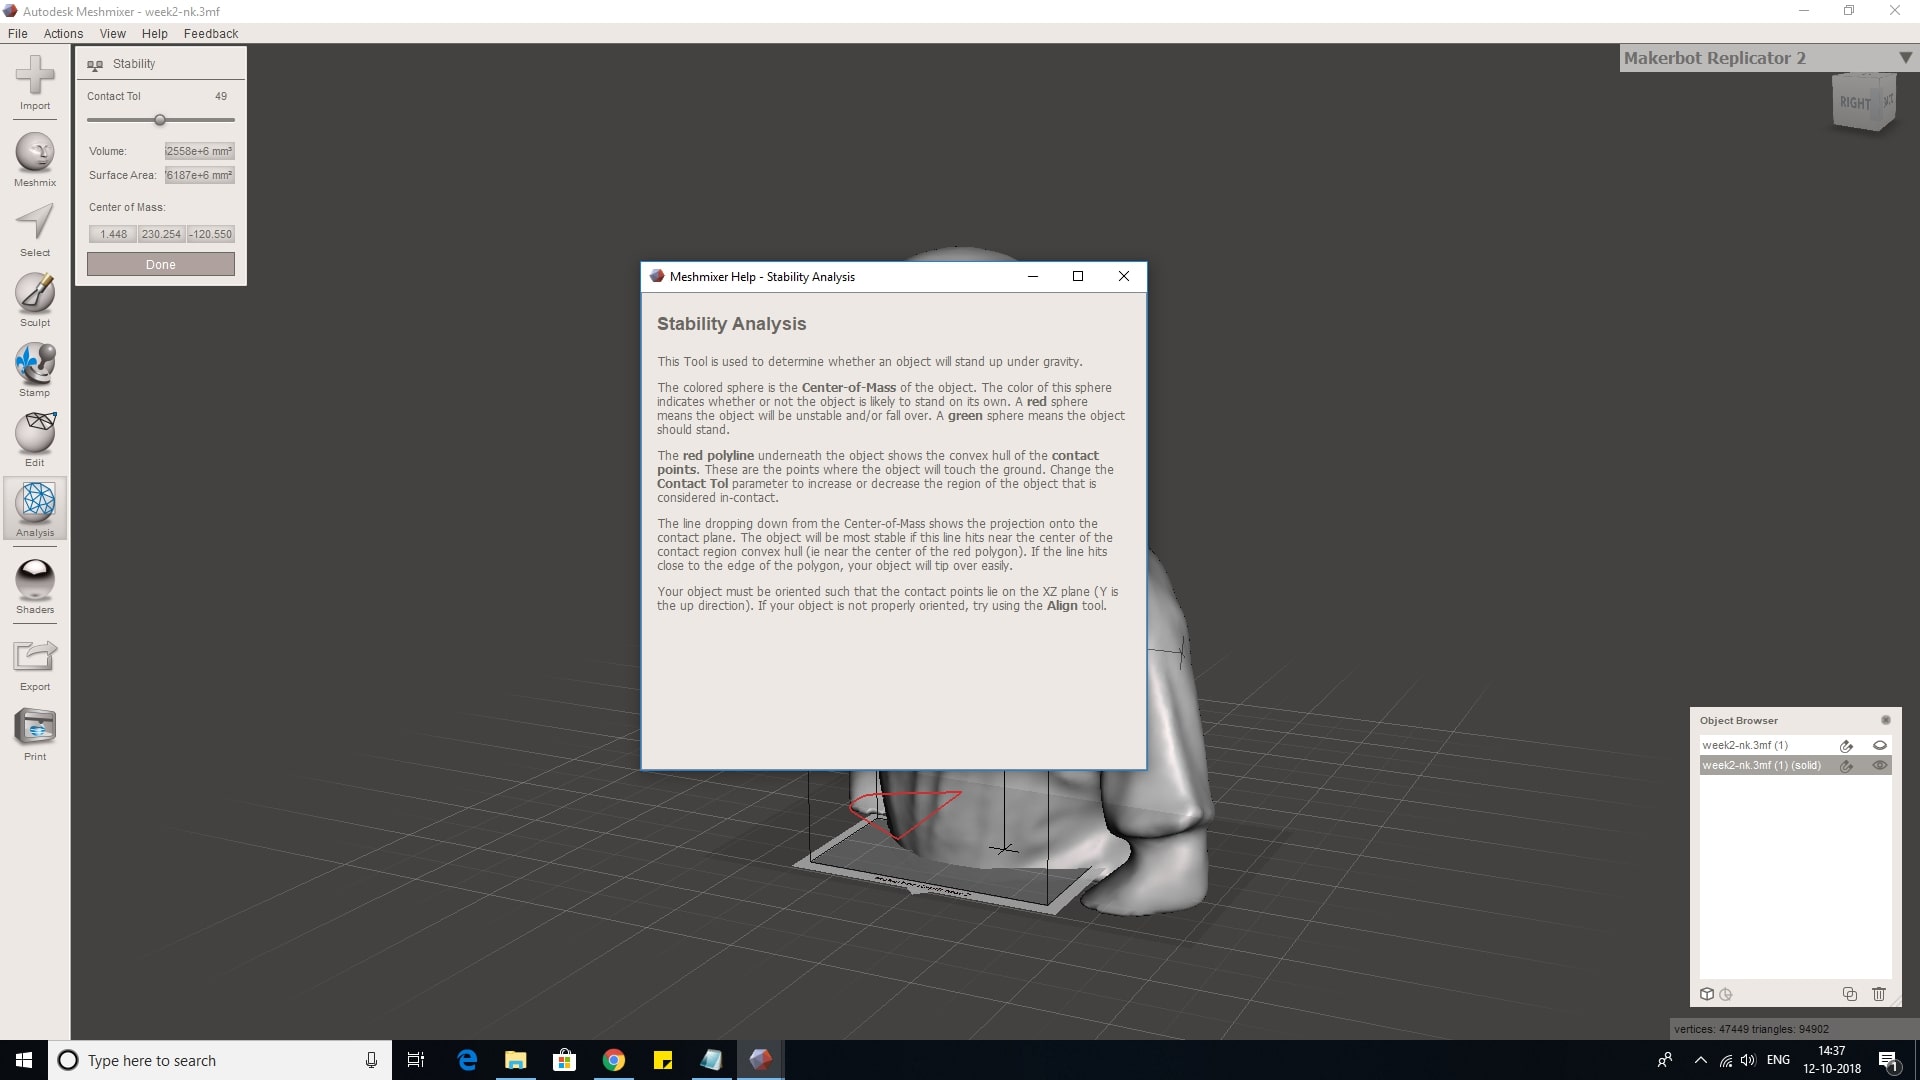Open the Feedback menu
The image size is (1920, 1080).
(x=210, y=33)
